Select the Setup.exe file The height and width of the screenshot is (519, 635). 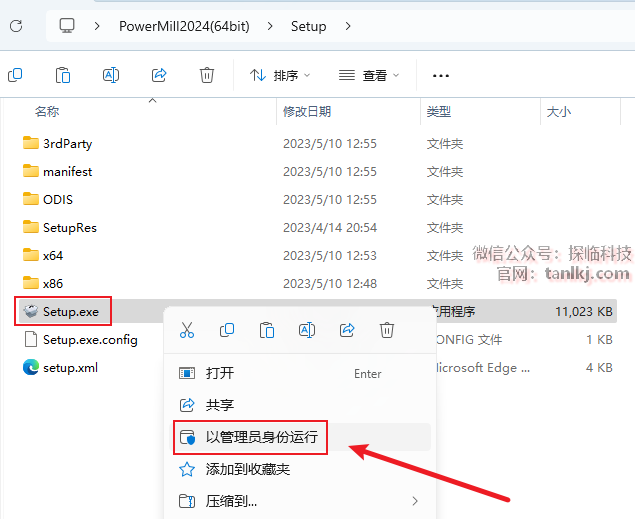pyautogui.click(x=71, y=312)
